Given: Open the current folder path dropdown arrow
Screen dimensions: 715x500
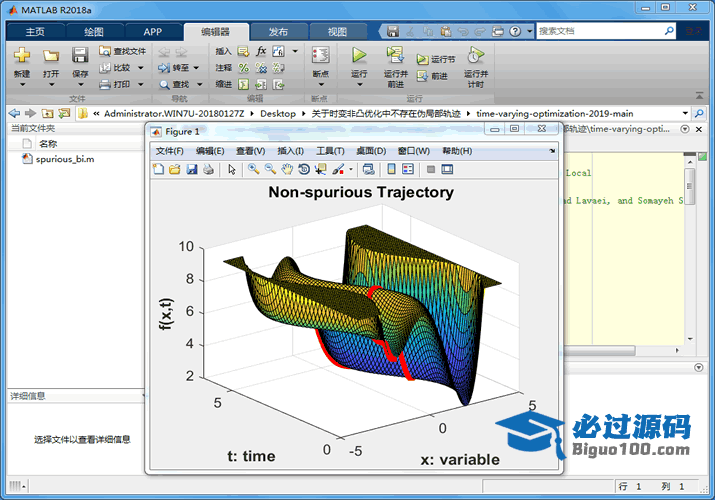Looking at the screenshot, I should (685, 113).
